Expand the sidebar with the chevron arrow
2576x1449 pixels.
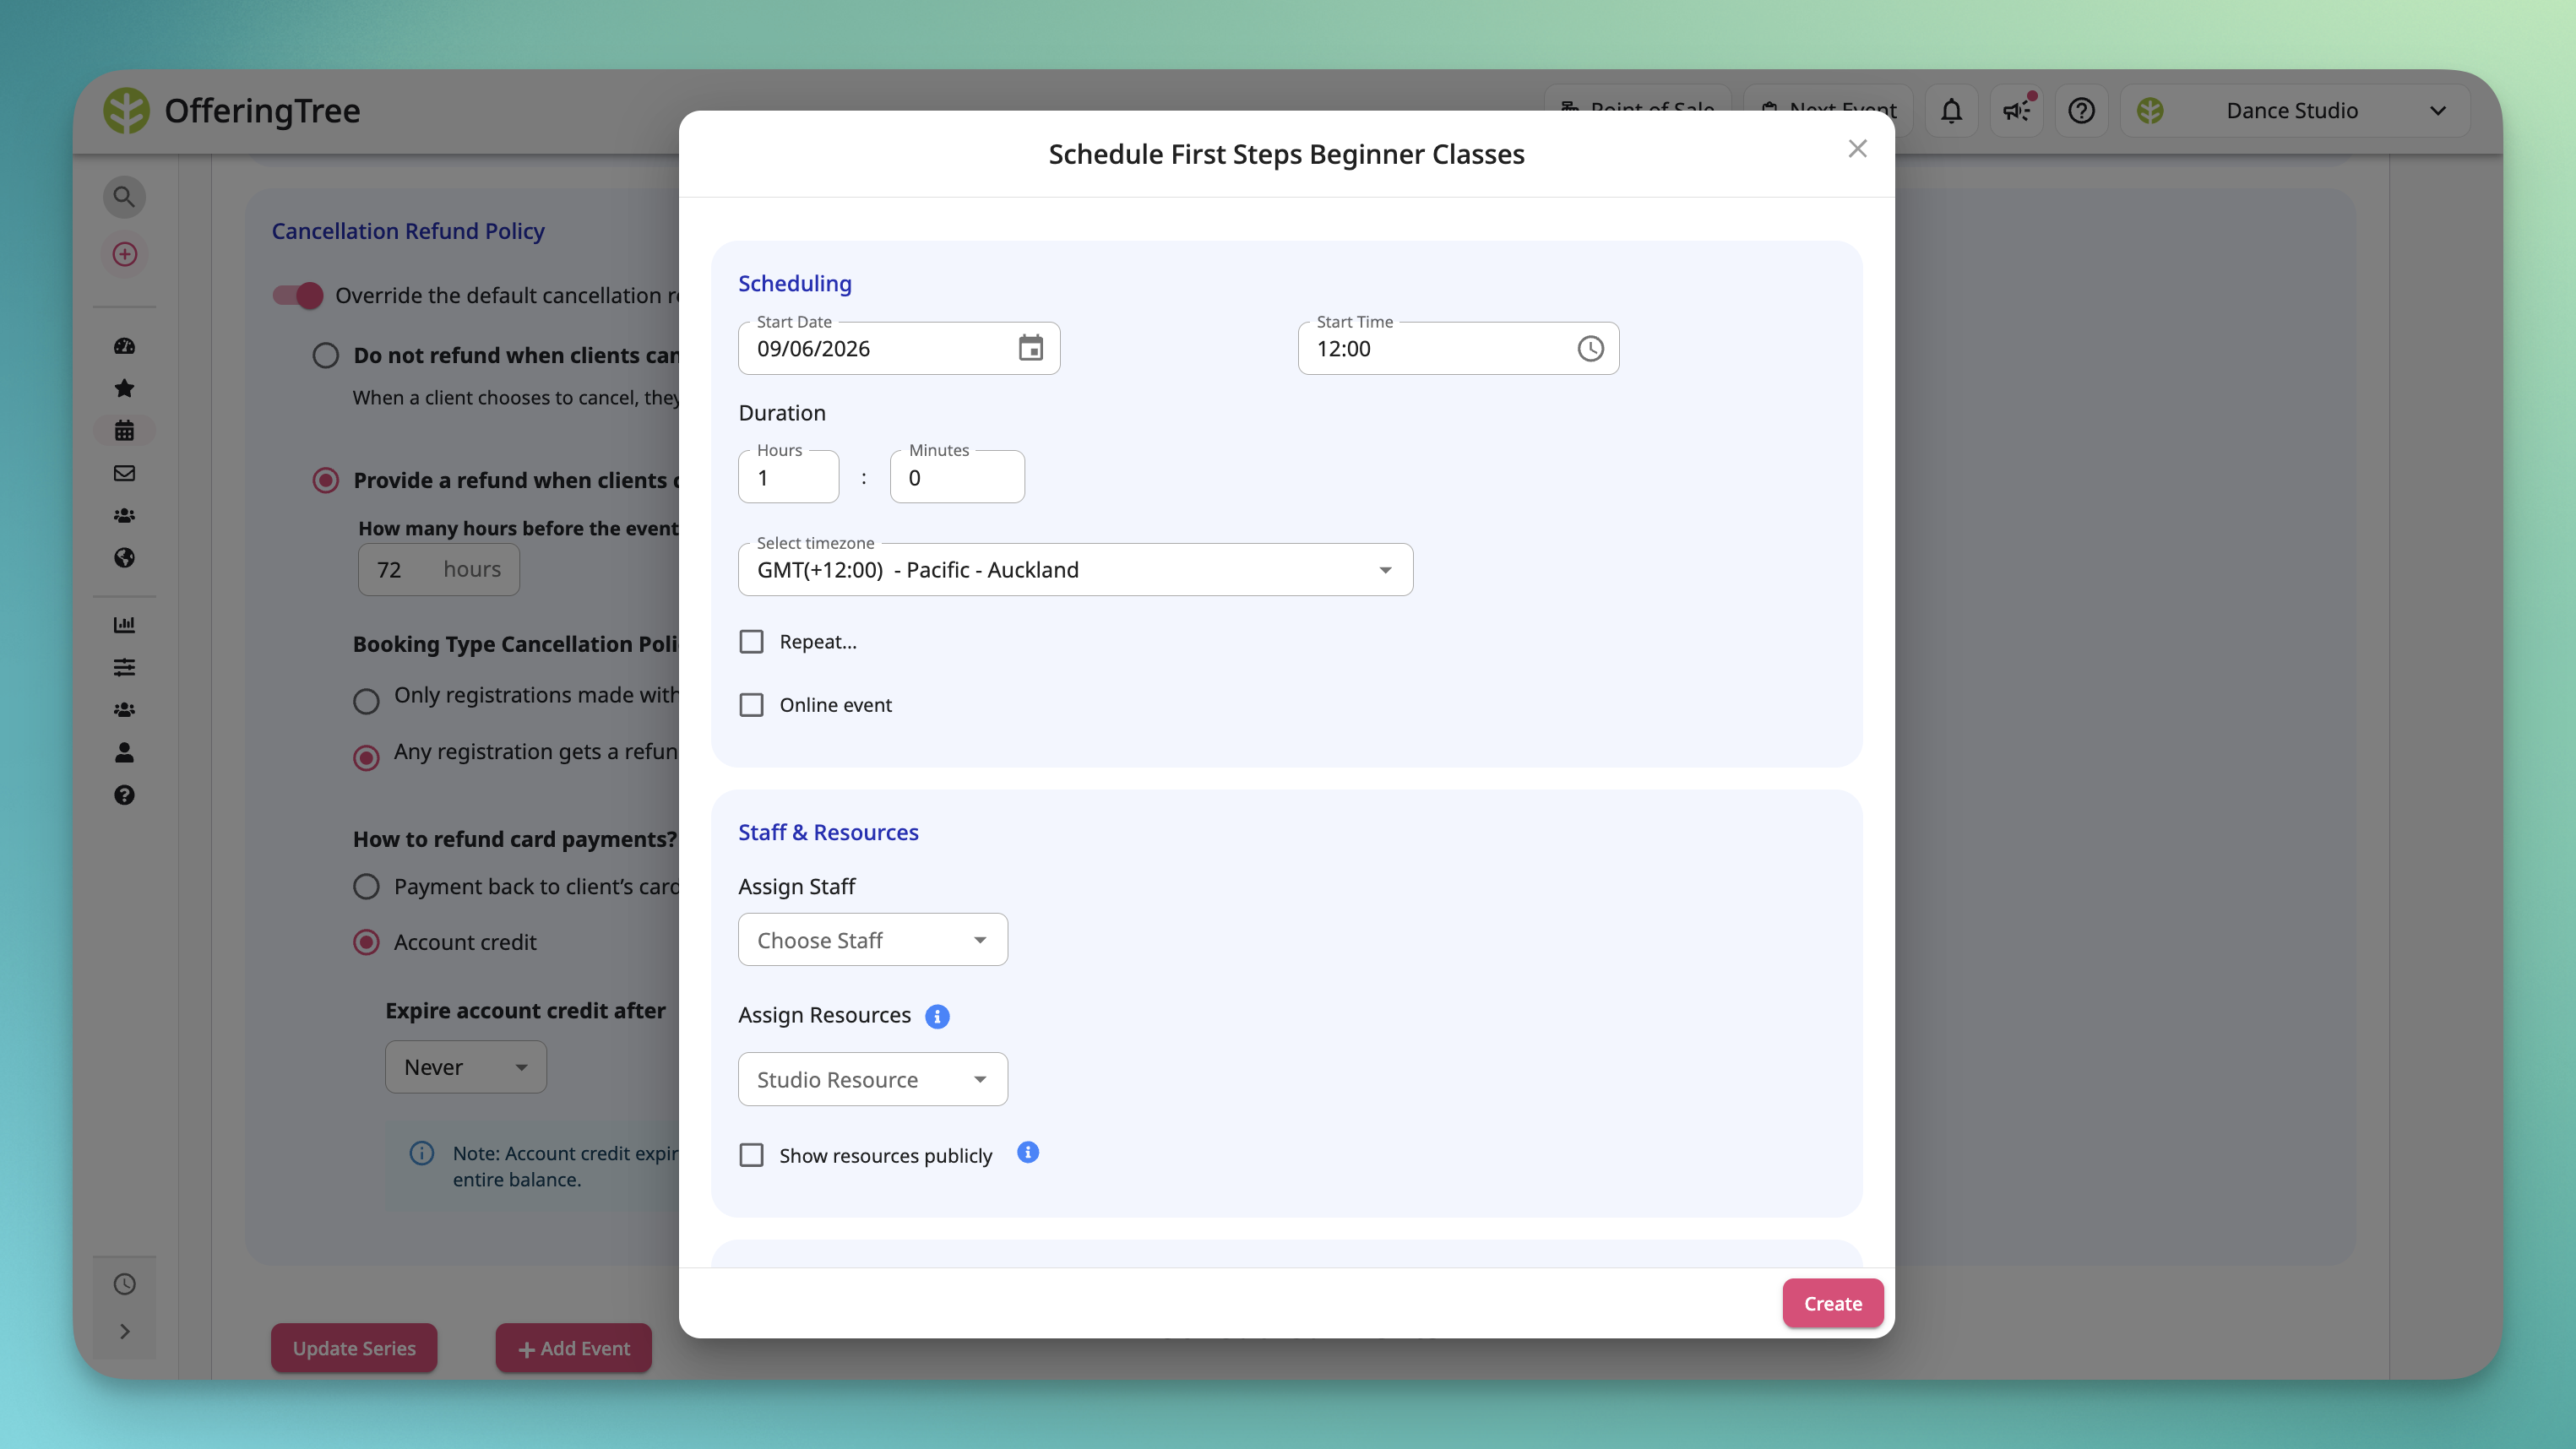(x=124, y=1331)
